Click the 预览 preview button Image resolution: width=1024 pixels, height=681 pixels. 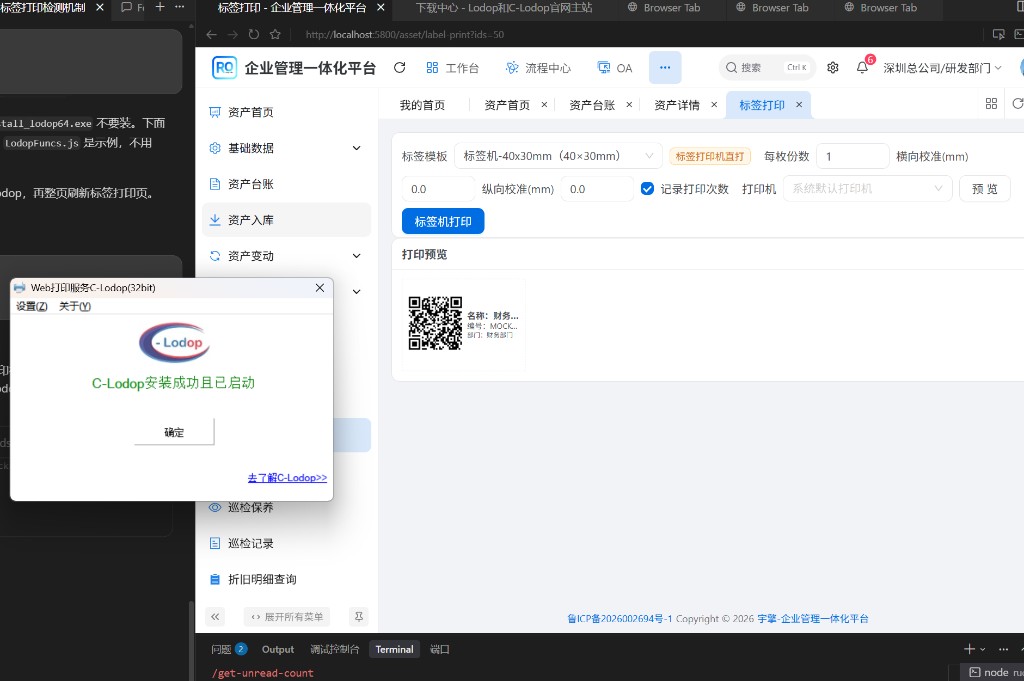click(984, 189)
